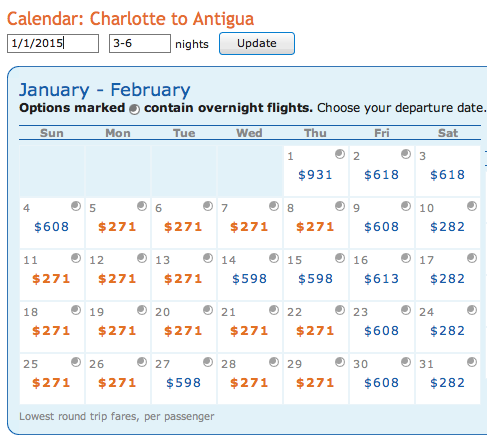Click overnight moon icon on January 17
The width and height of the screenshot is (487, 442).
472,258
